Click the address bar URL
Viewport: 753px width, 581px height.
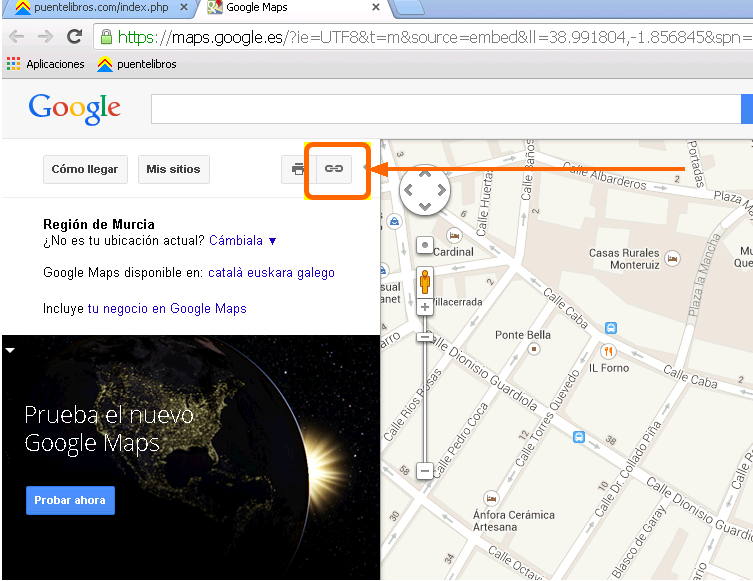click(425, 37)
